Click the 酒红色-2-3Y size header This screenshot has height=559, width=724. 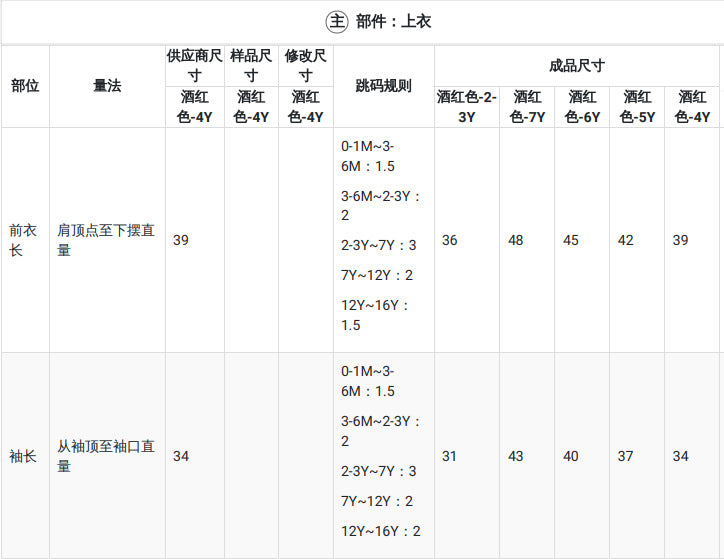pos(466,107)
